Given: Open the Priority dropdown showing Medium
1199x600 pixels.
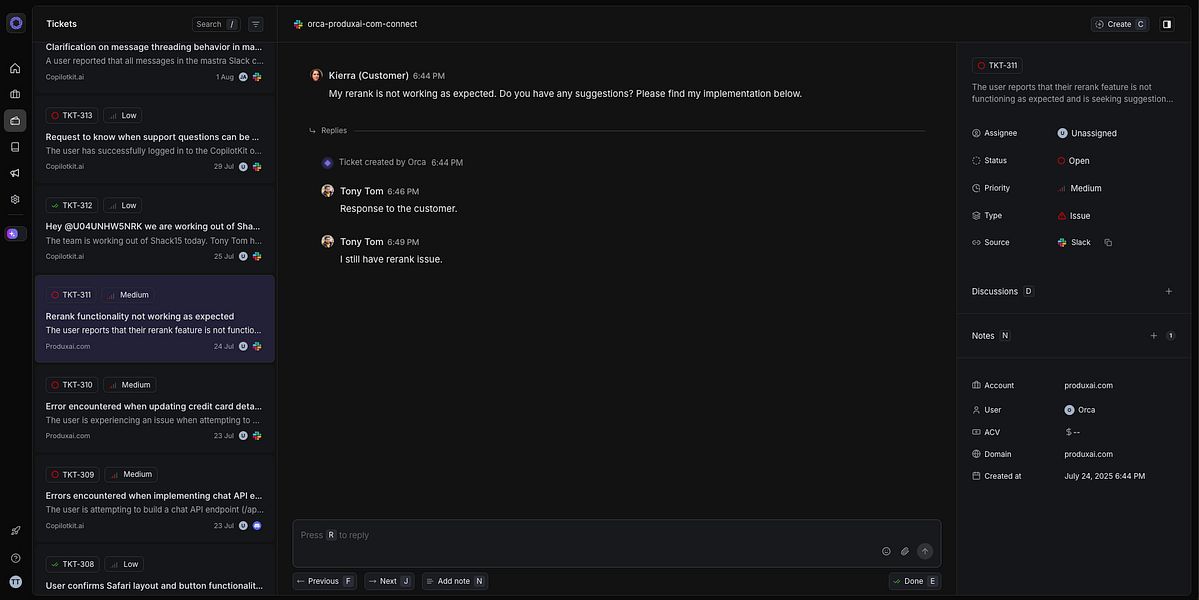Looking at the screenshot, I should (x=1086, y=187).
